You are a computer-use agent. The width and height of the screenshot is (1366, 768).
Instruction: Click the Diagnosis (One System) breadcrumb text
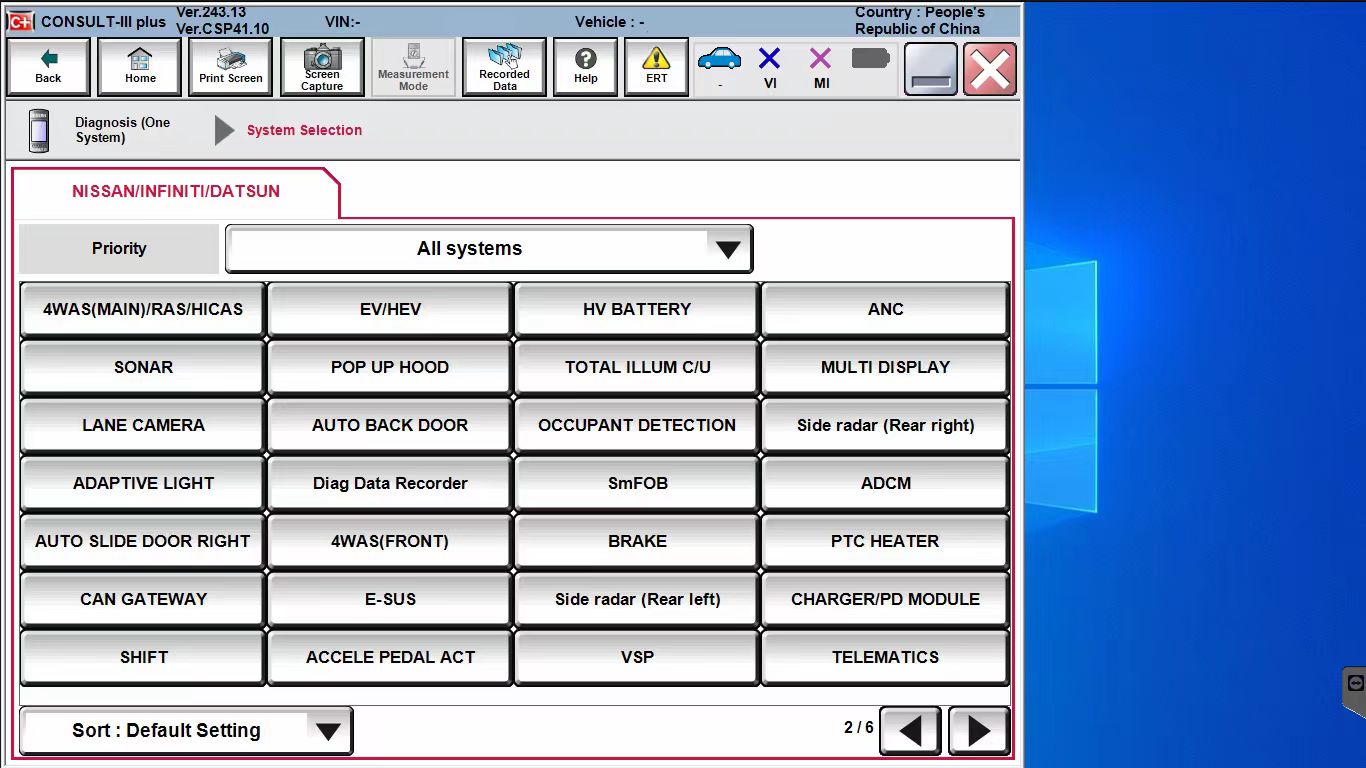tap(122, 130)
